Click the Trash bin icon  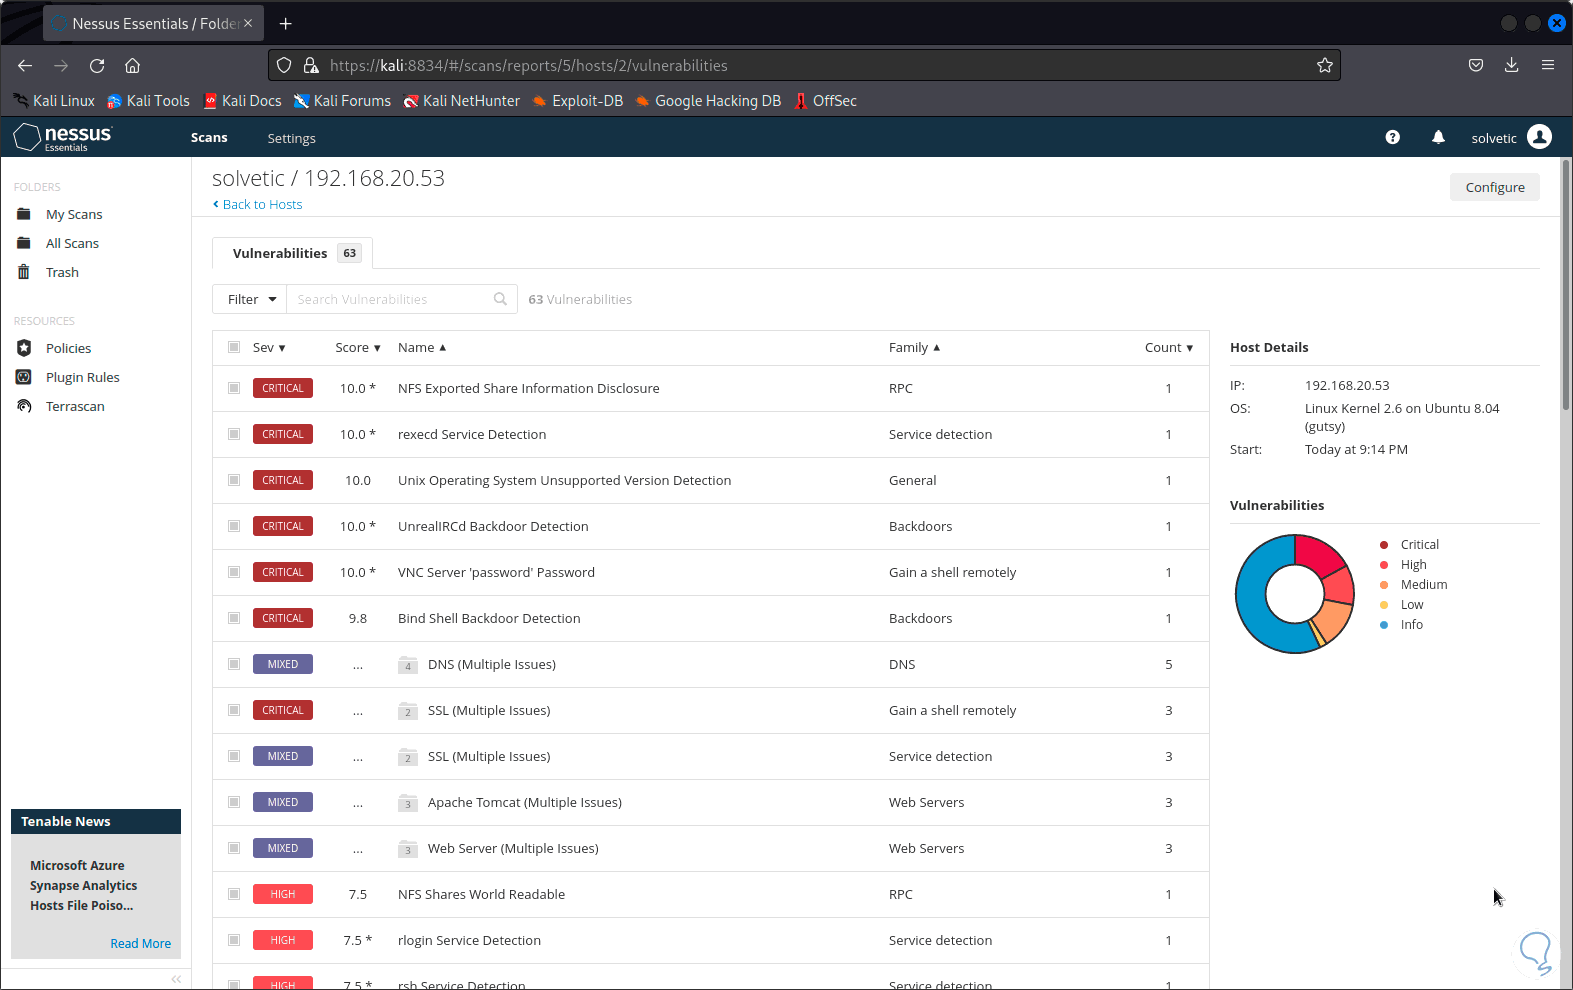click(x=24, y=272)
